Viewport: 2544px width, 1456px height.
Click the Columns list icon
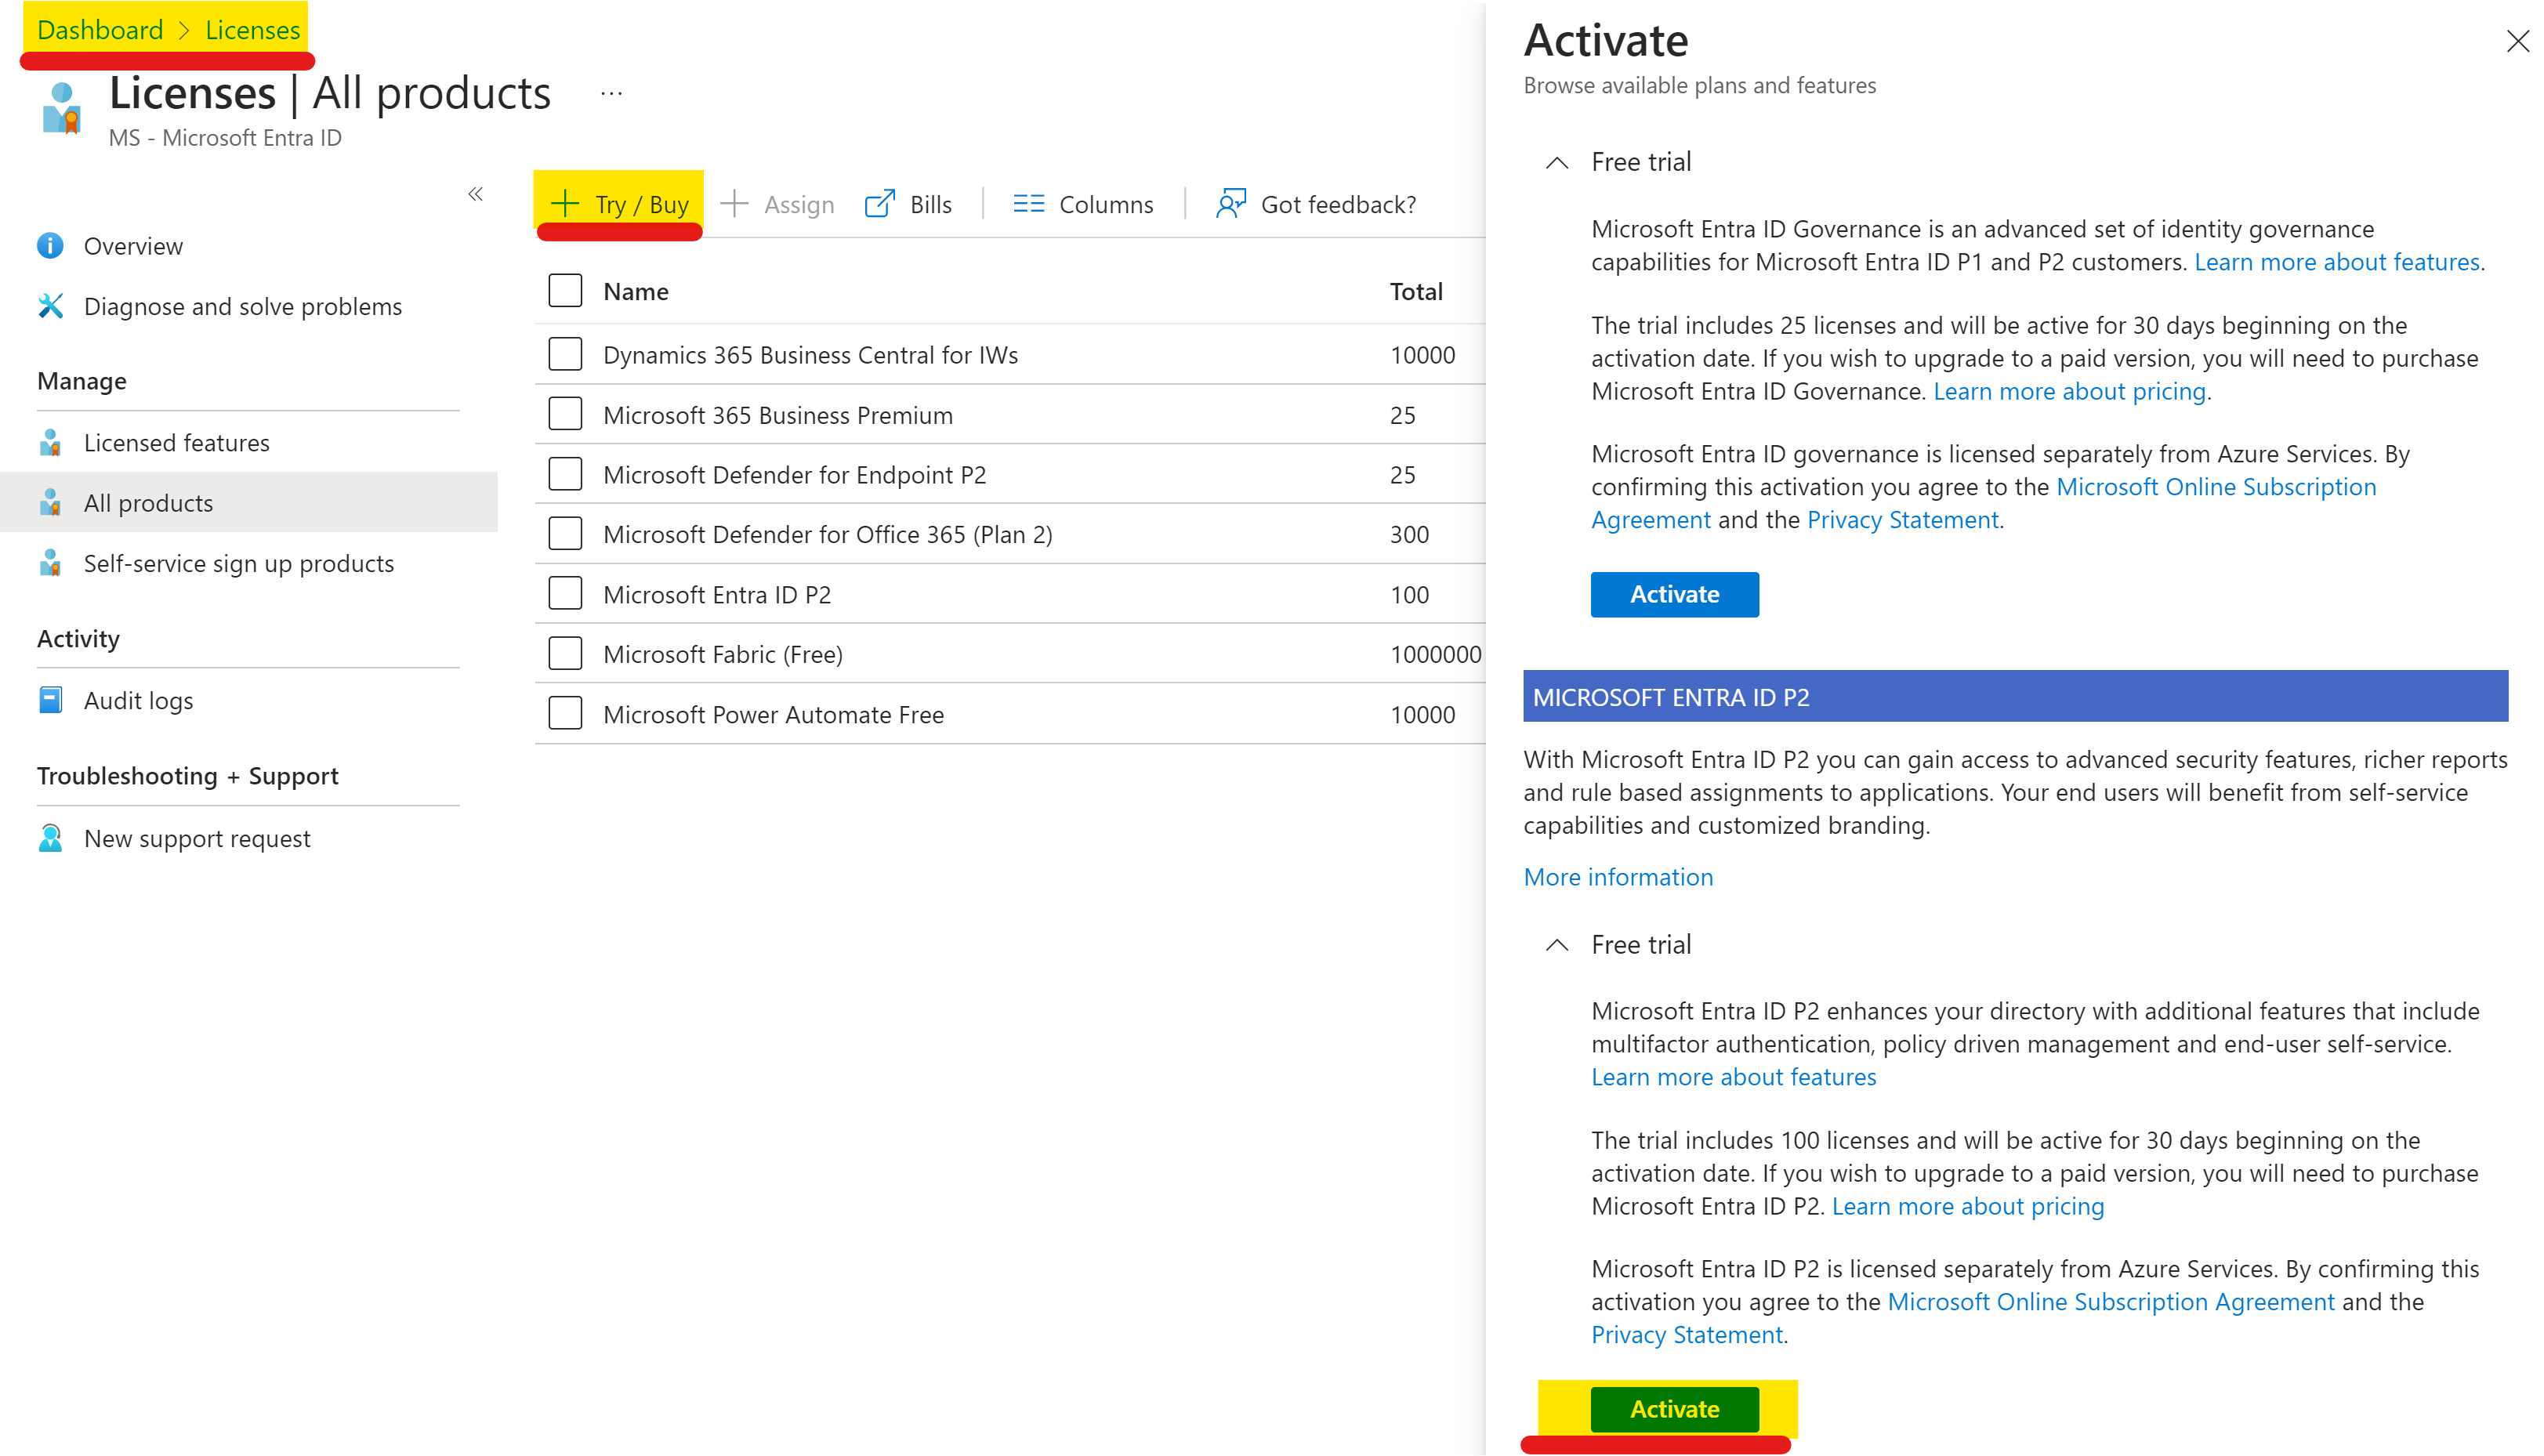click(1028, 204)
